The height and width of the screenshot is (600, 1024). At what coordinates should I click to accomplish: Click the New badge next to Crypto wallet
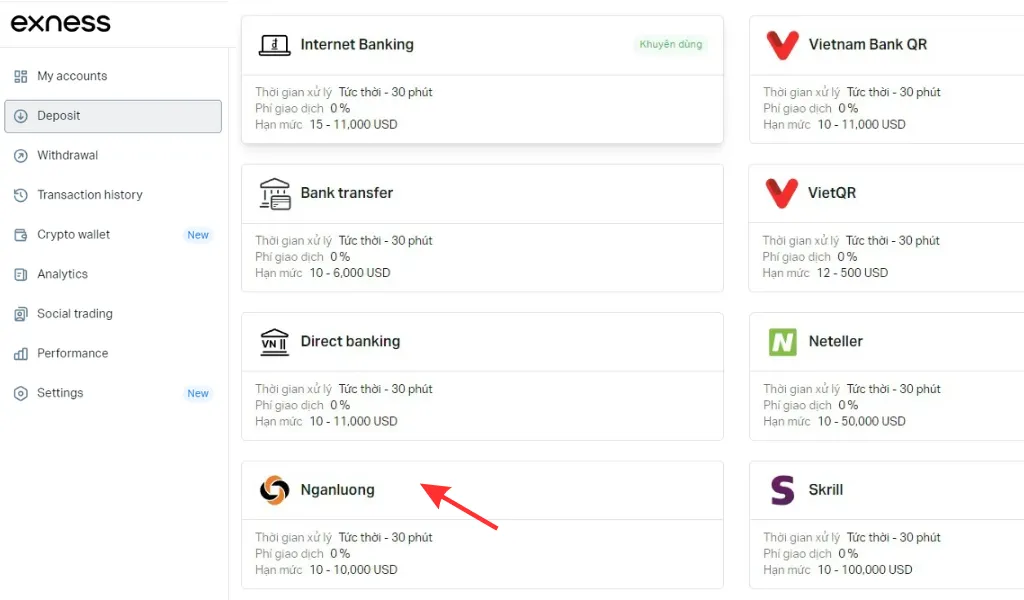tap(198, 235)
